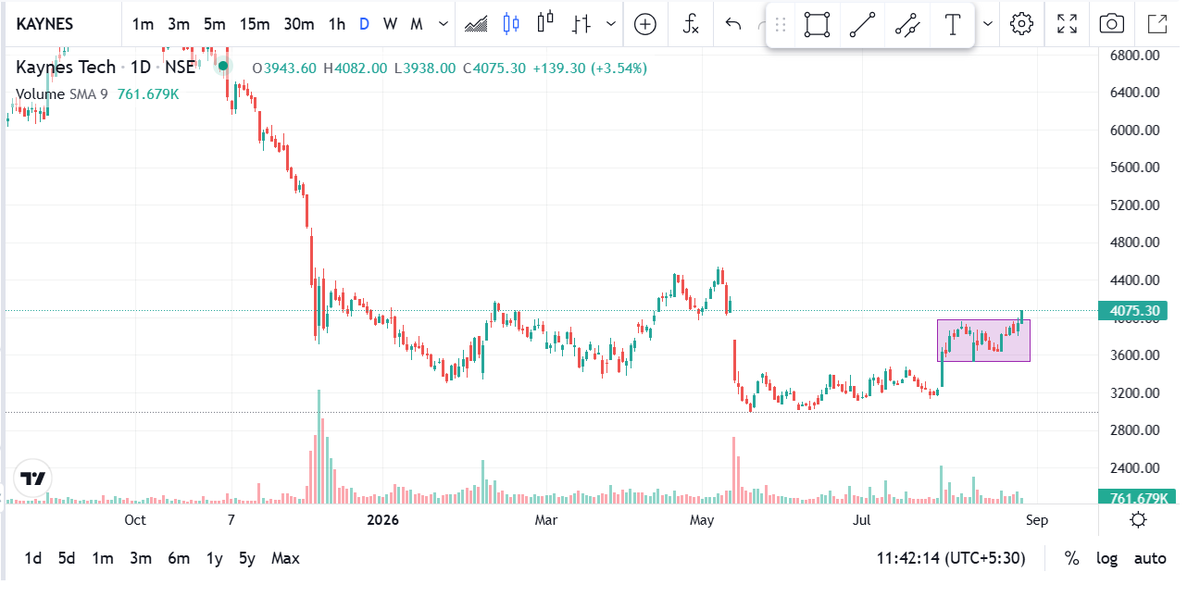
Task: Choose the bar chart style
Action: (x=581, y=24)
